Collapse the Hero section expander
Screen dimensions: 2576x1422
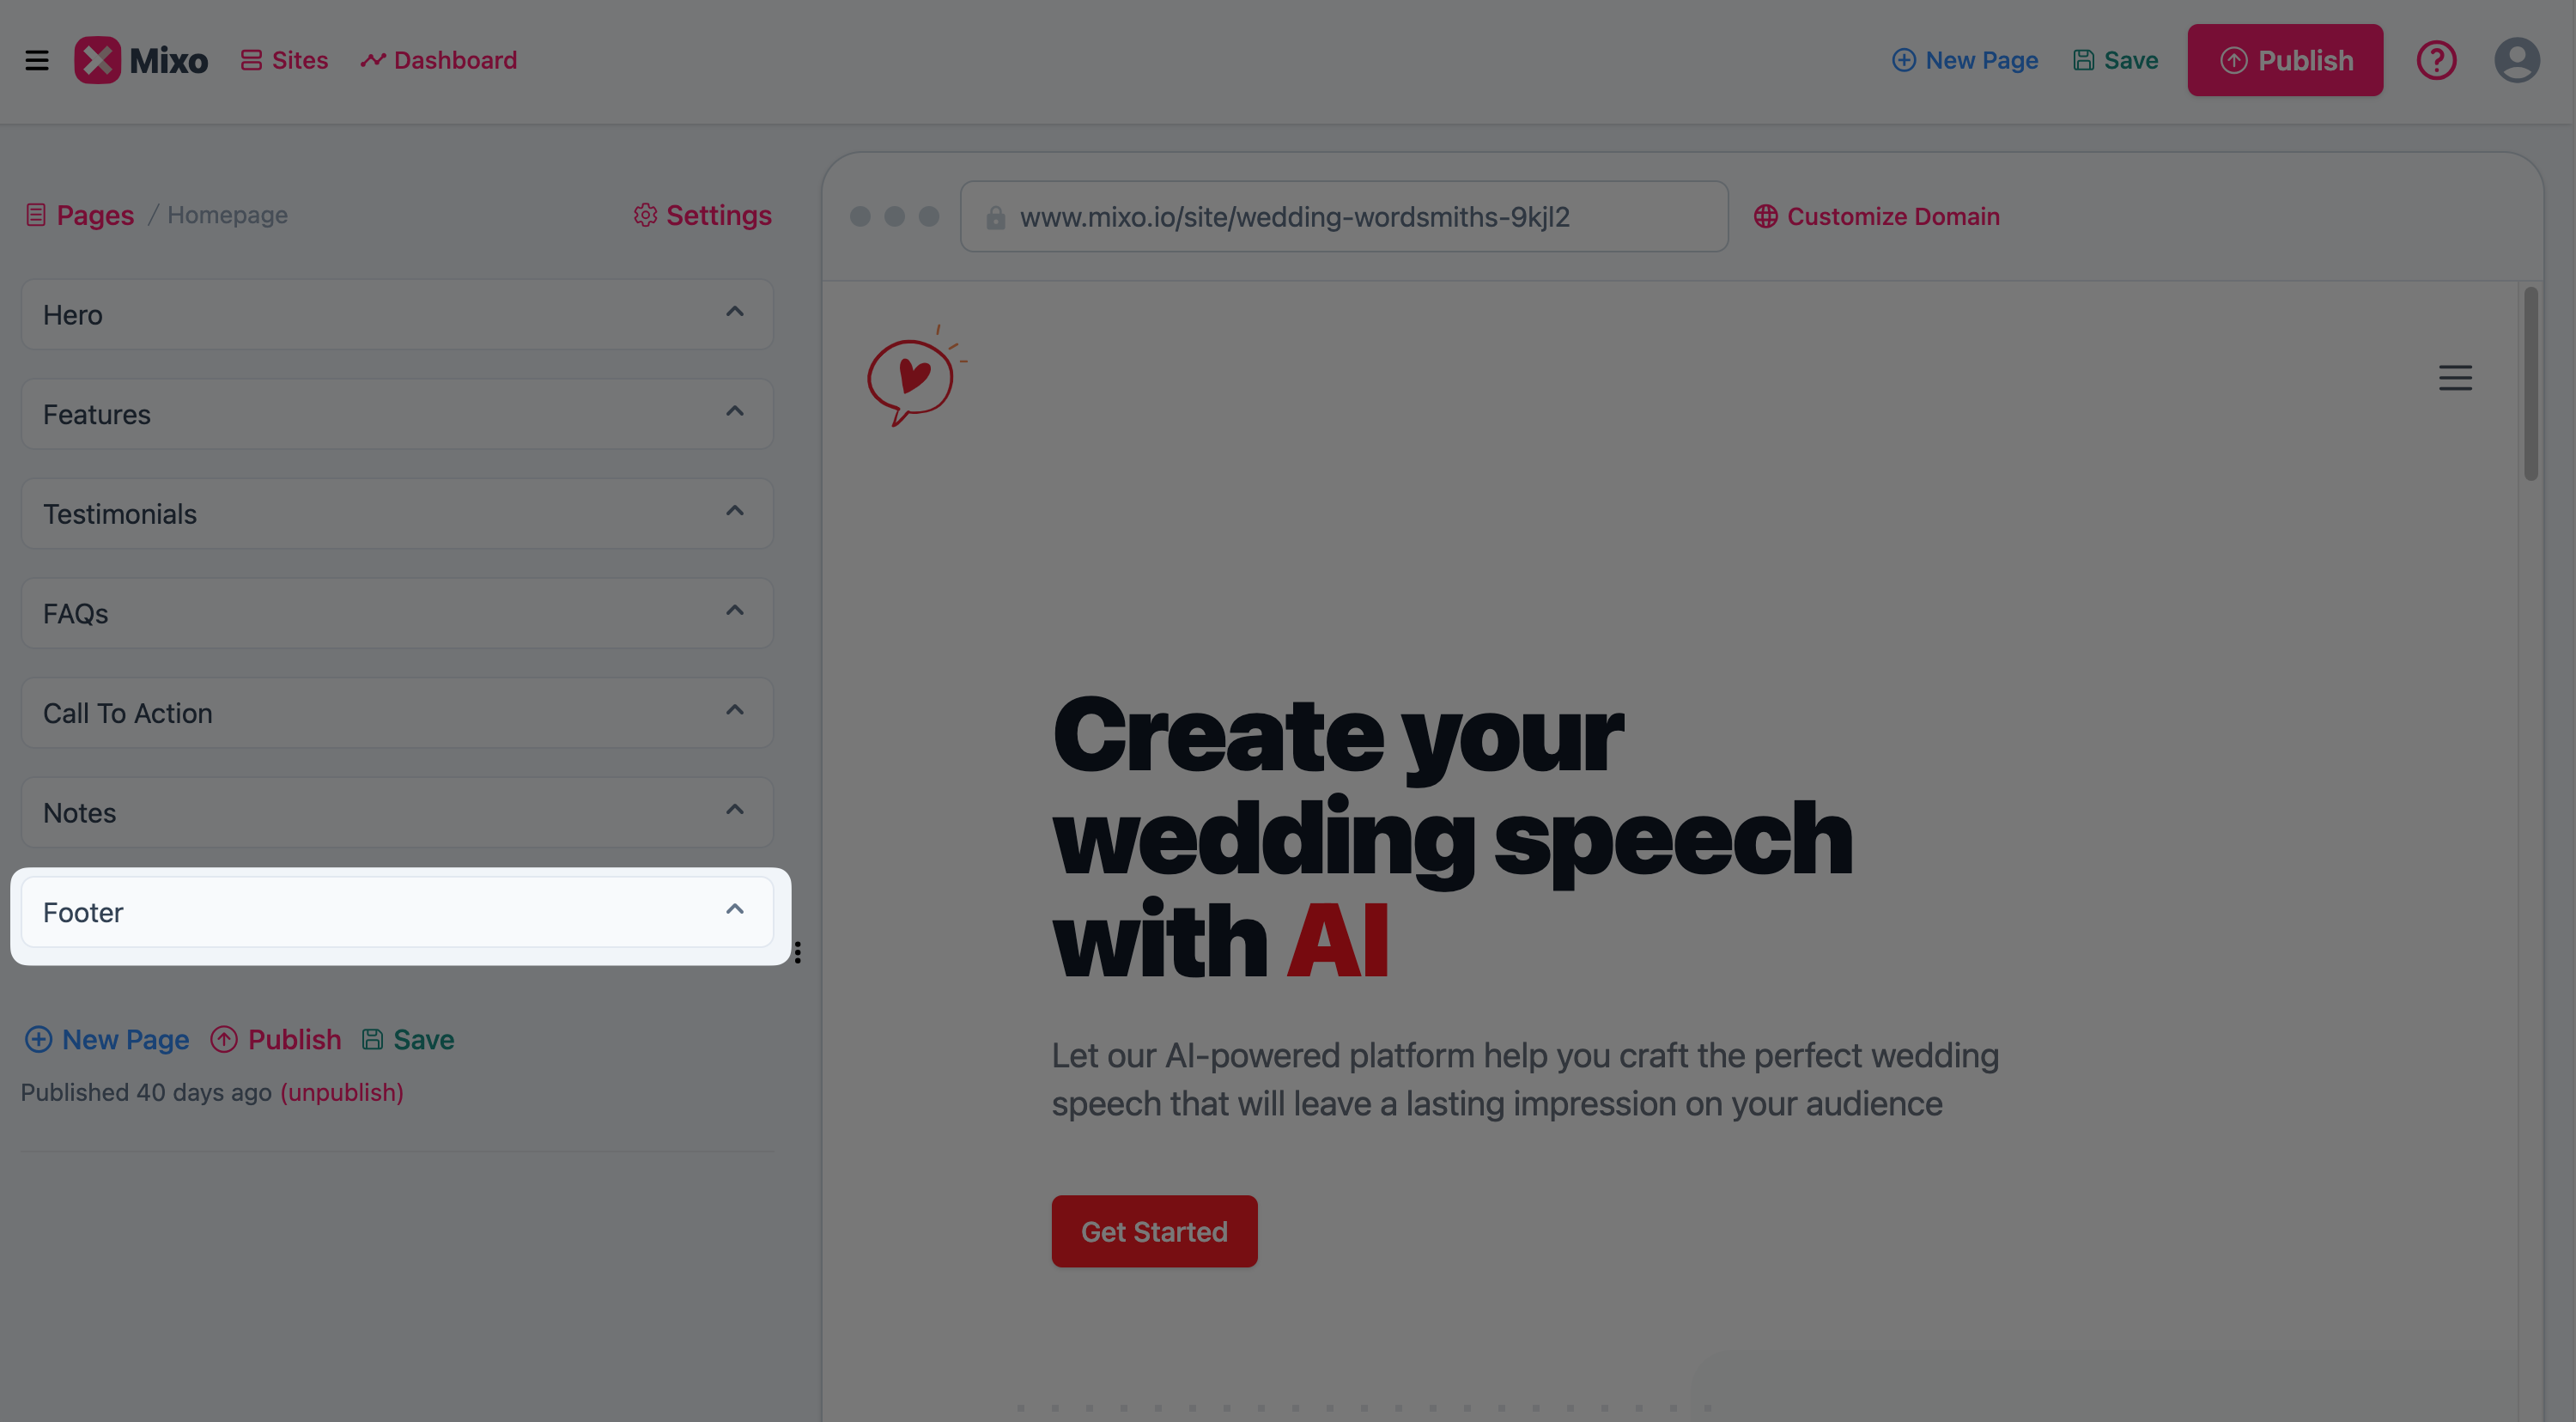pos(736,313)
